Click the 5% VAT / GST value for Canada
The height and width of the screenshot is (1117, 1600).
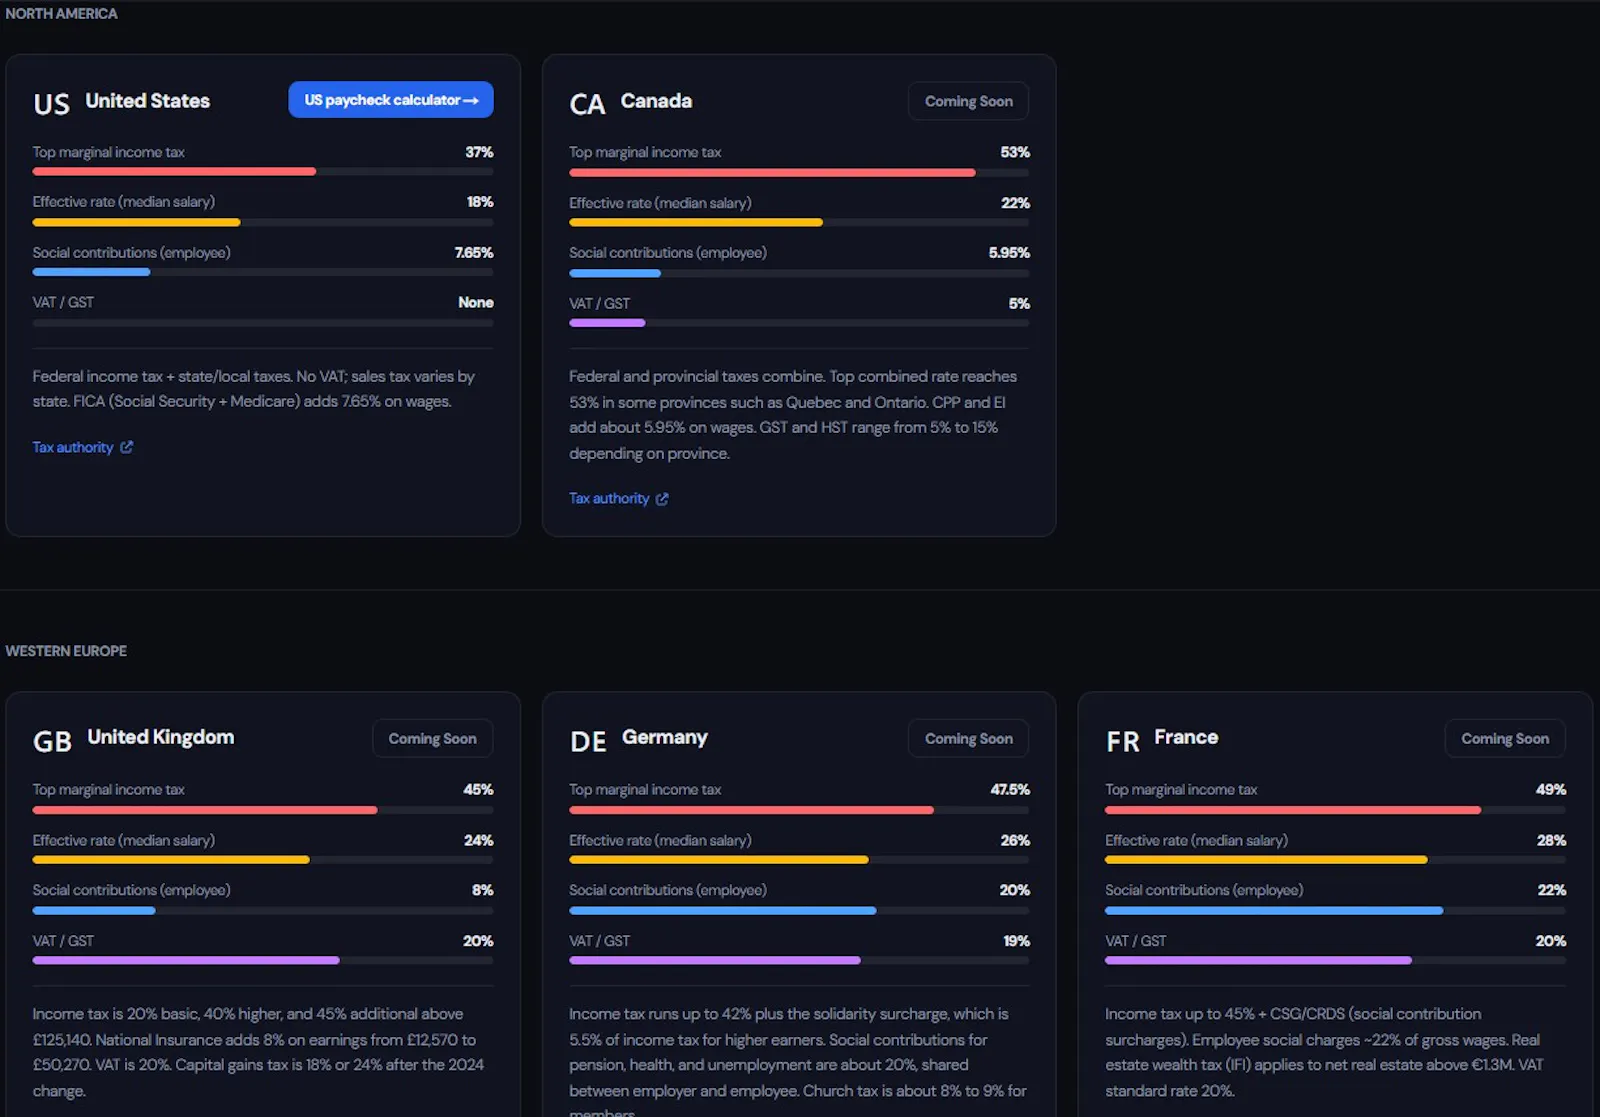coord(1019,304)
